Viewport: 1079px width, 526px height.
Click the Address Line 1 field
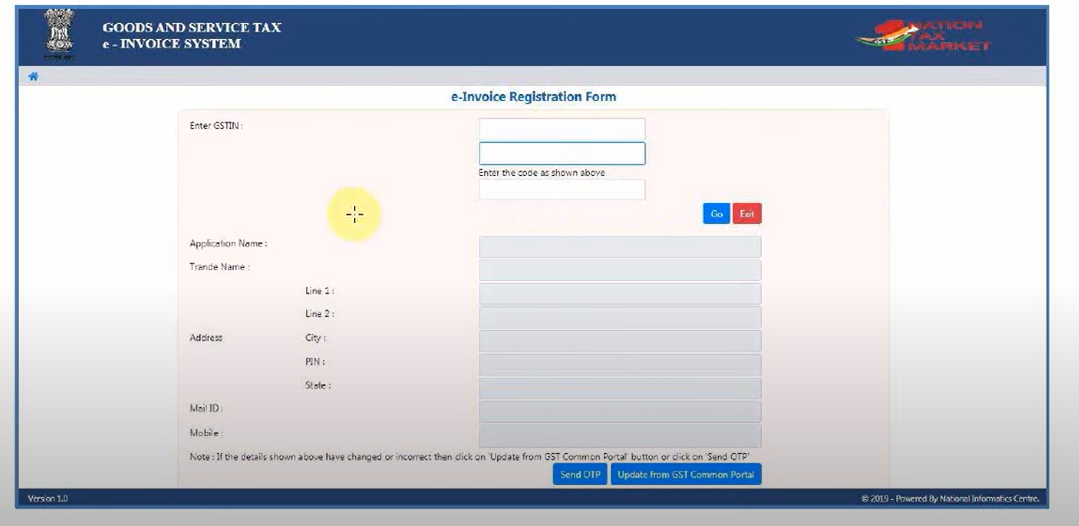pos(619,293)
